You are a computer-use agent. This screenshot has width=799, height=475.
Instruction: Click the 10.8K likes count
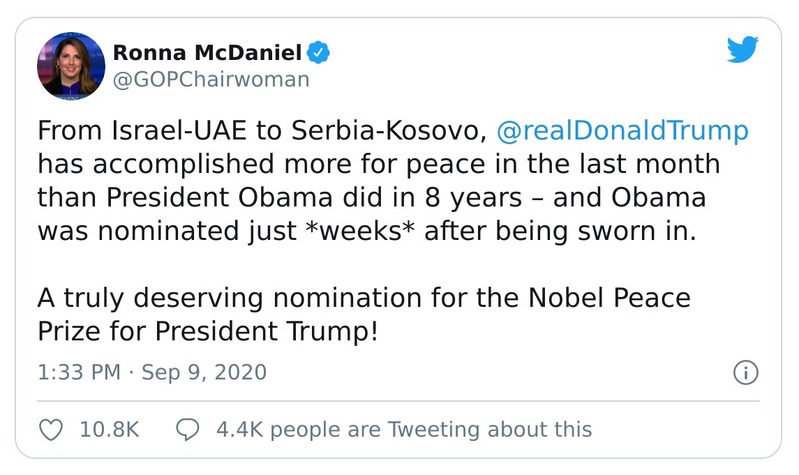(108, 429)
